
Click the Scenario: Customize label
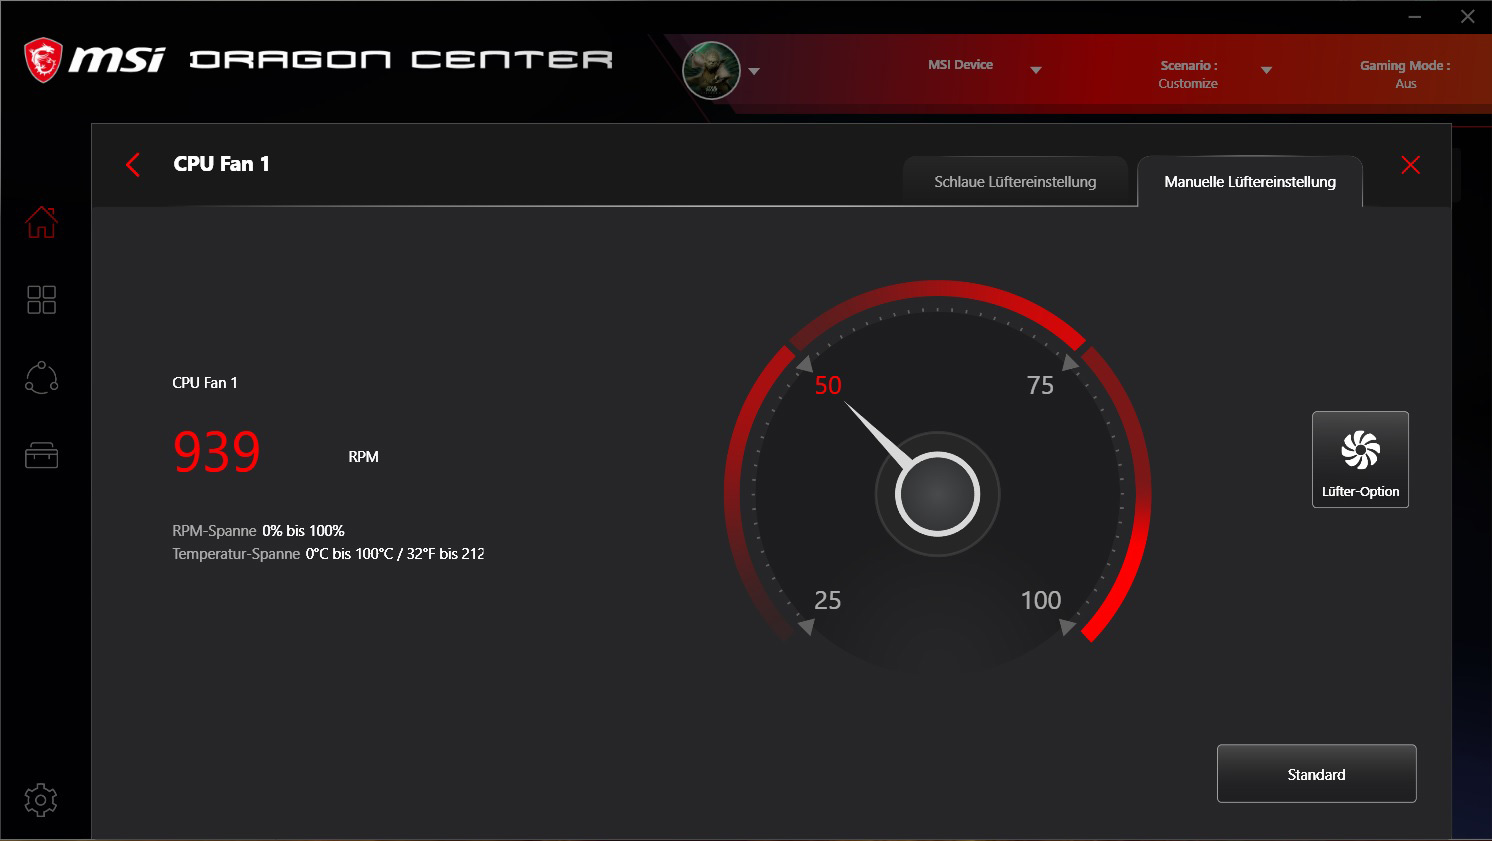(1188, 74)
